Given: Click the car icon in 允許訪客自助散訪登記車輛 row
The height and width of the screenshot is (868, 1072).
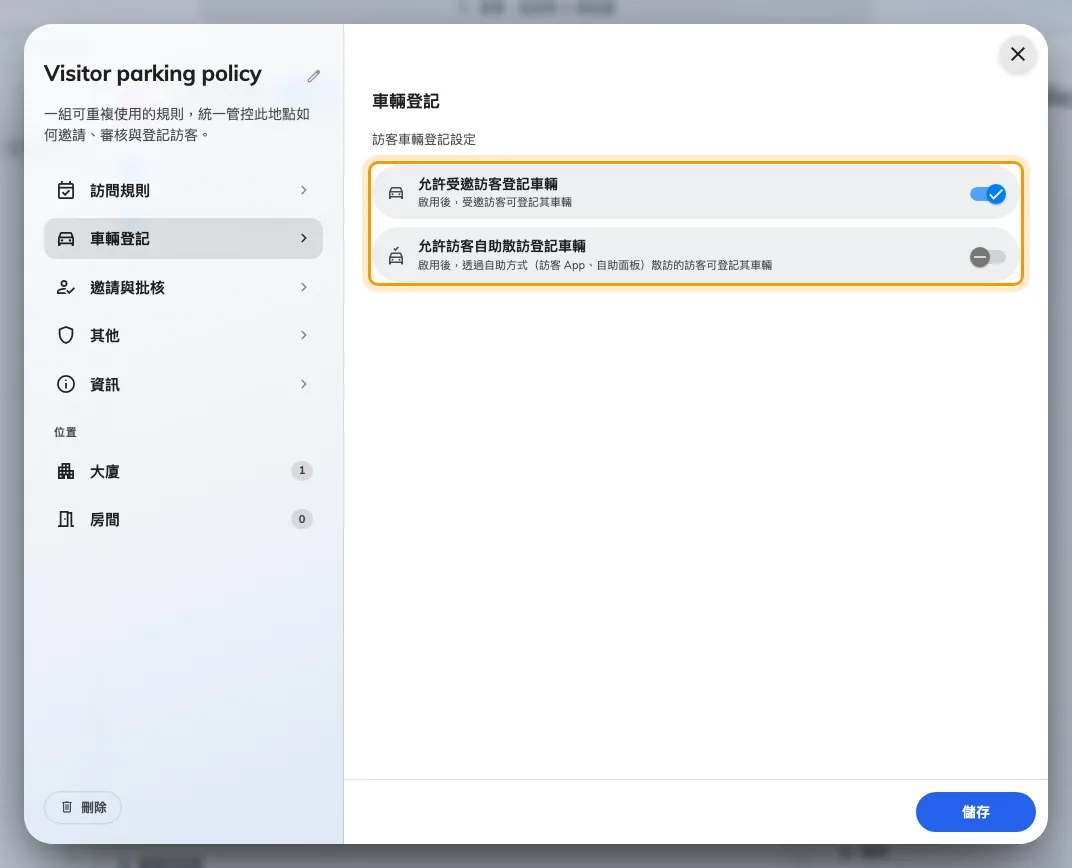Looking at the screenshot, I should [x=396, y=256].
